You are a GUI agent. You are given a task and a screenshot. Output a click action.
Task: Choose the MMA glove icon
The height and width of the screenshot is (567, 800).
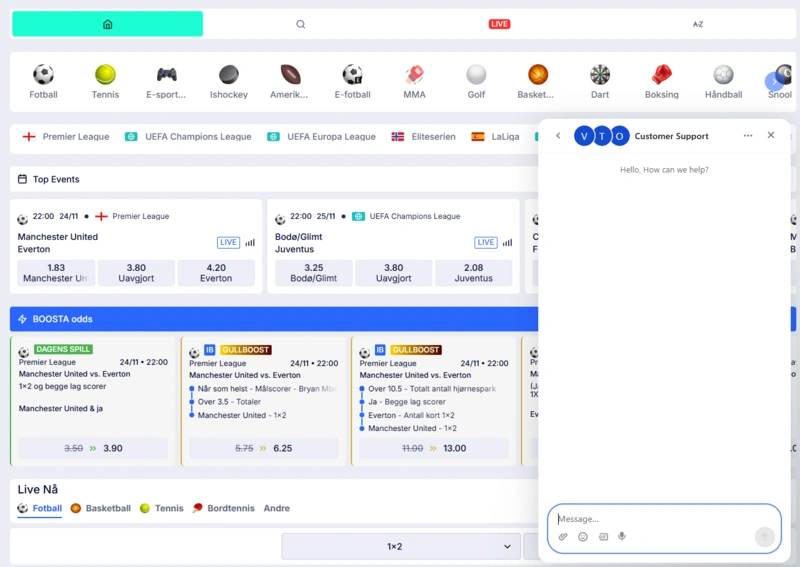(414, 75)
